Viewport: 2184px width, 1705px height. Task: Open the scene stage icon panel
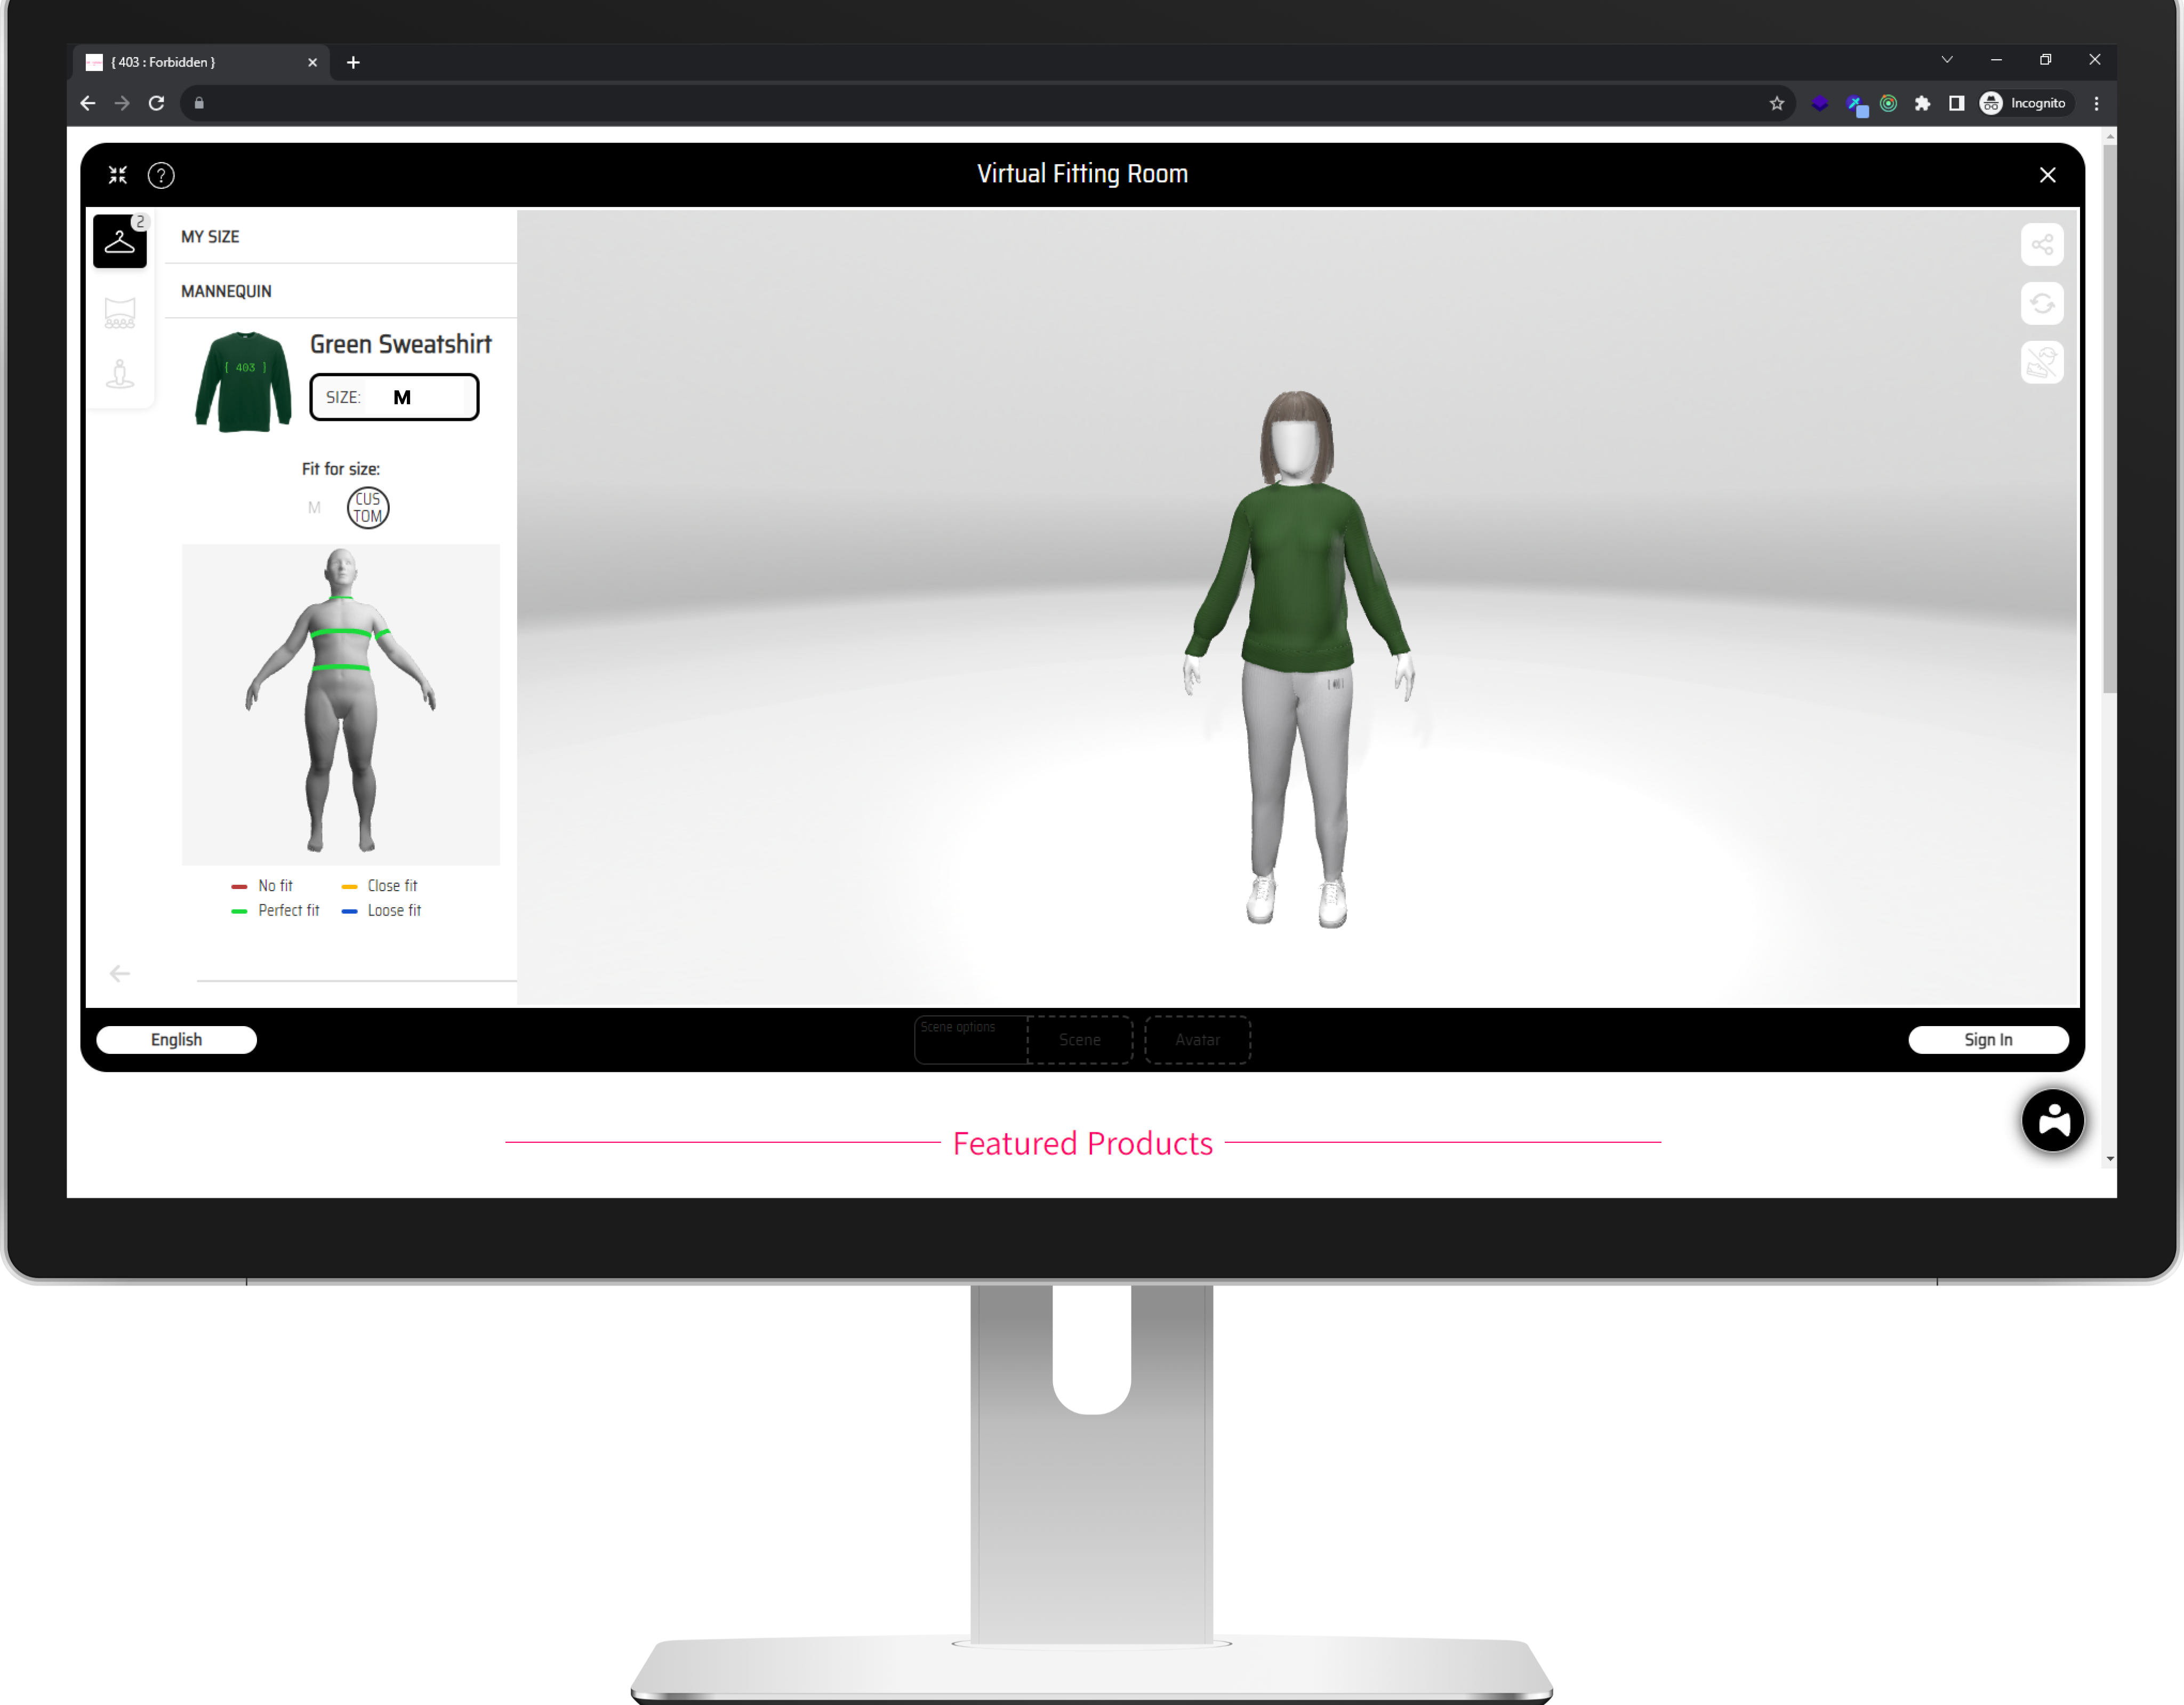click(x=119, y=312)
